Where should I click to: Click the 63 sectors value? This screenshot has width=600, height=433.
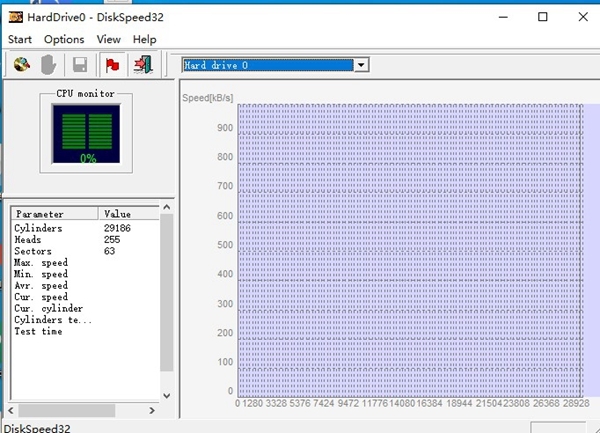[109, 251]
